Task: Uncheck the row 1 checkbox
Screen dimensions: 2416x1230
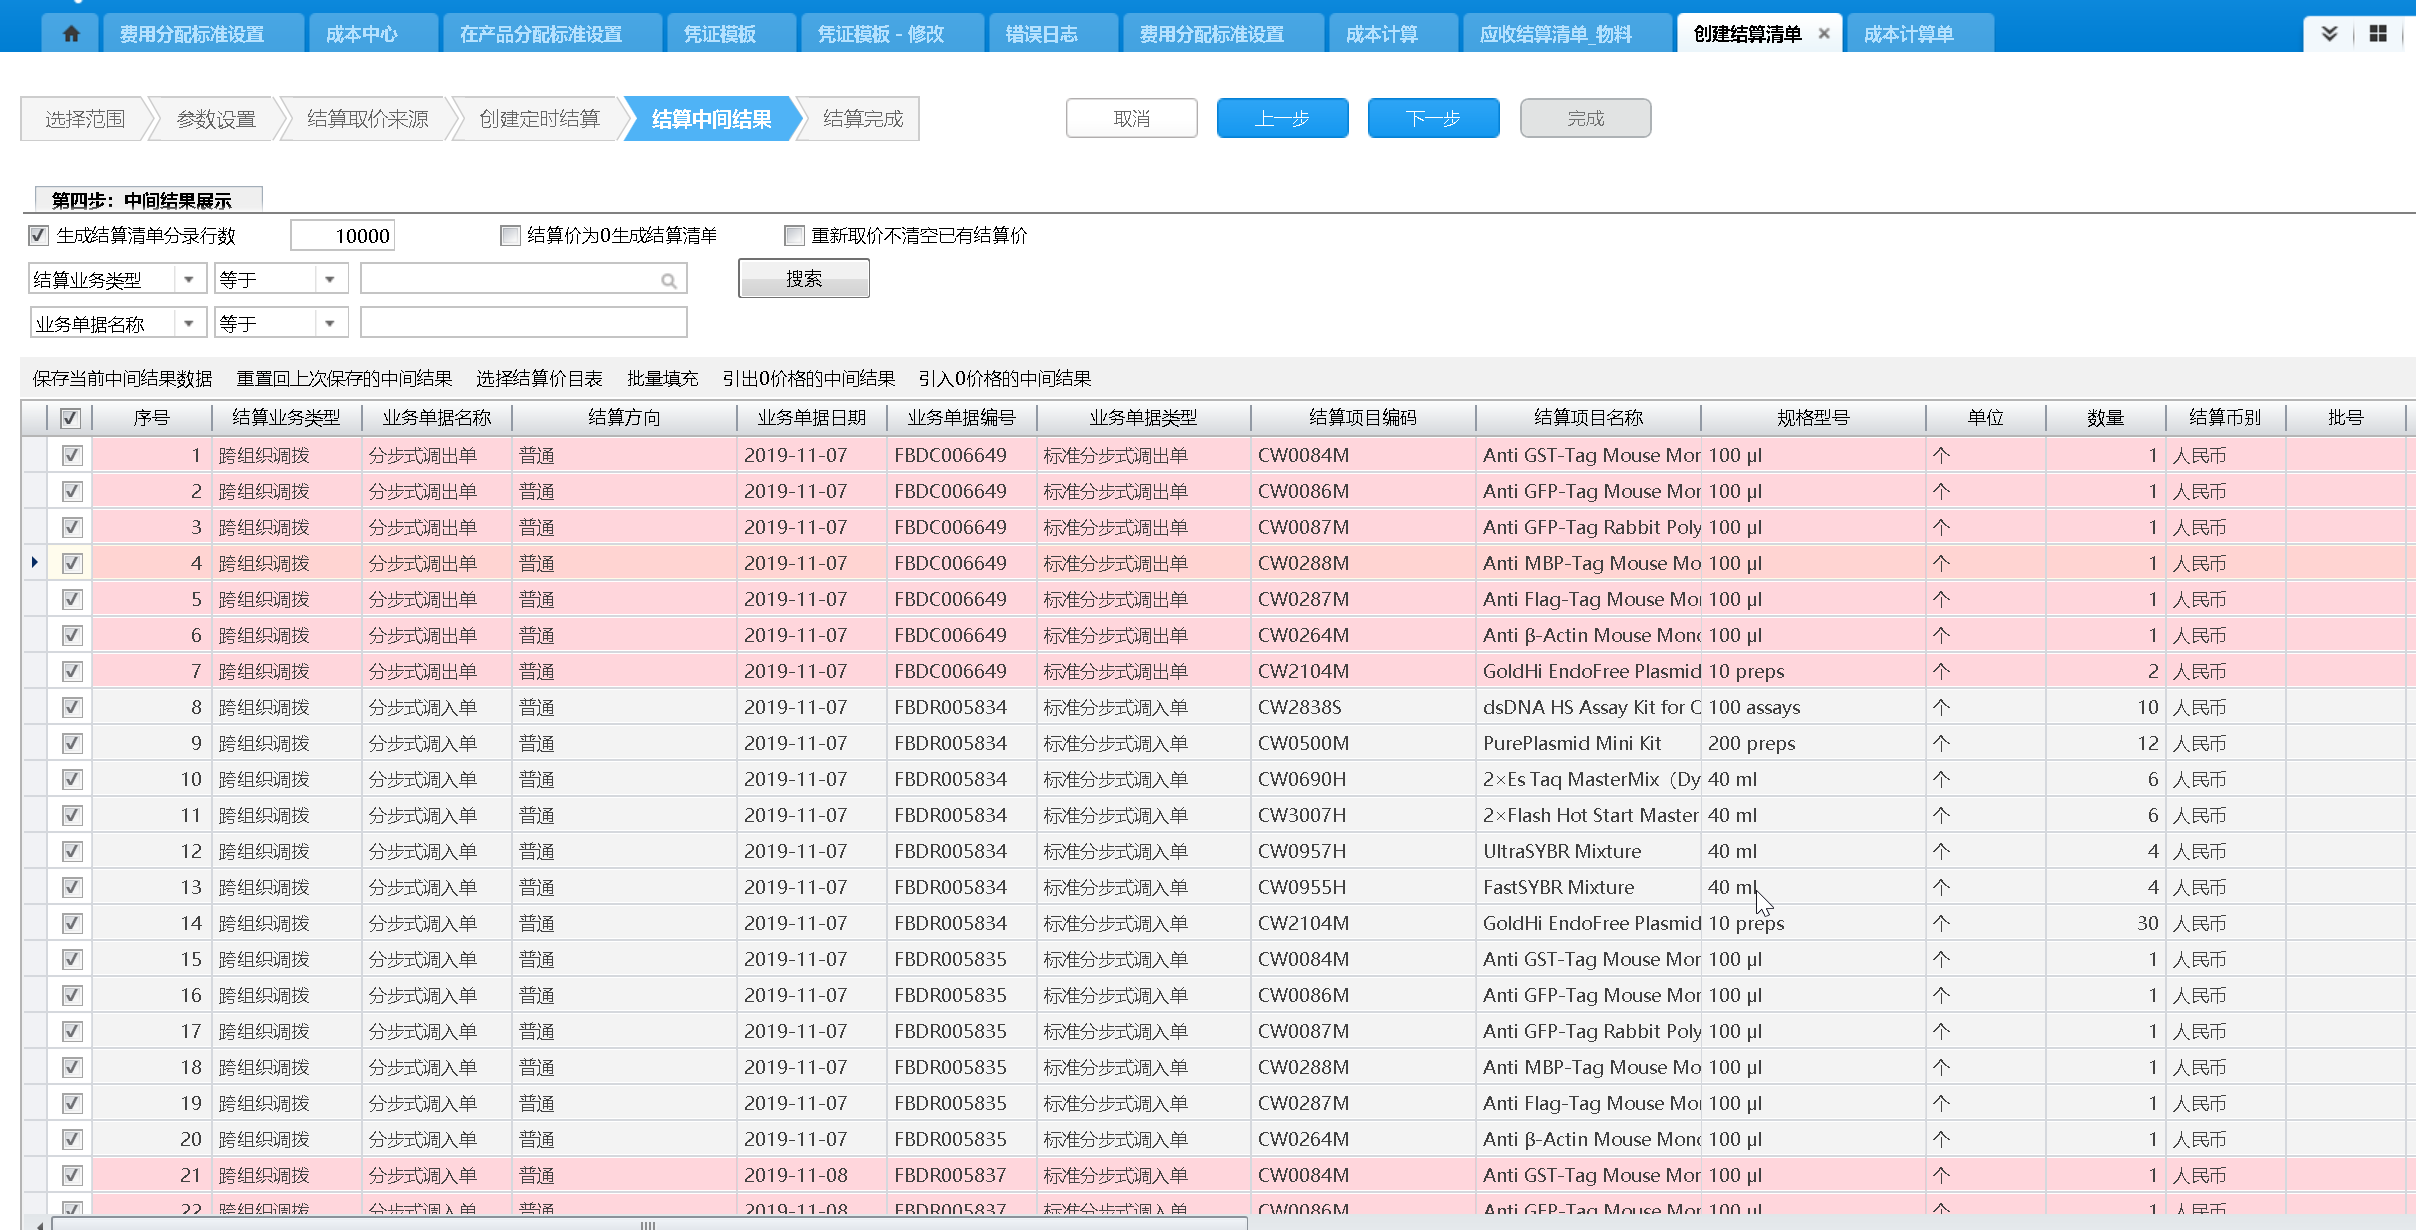Action: point(72,455)
